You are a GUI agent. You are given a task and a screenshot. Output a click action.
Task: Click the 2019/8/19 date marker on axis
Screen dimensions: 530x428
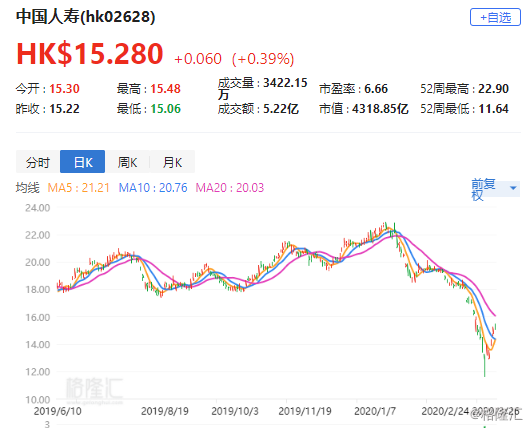click(165, 411)
